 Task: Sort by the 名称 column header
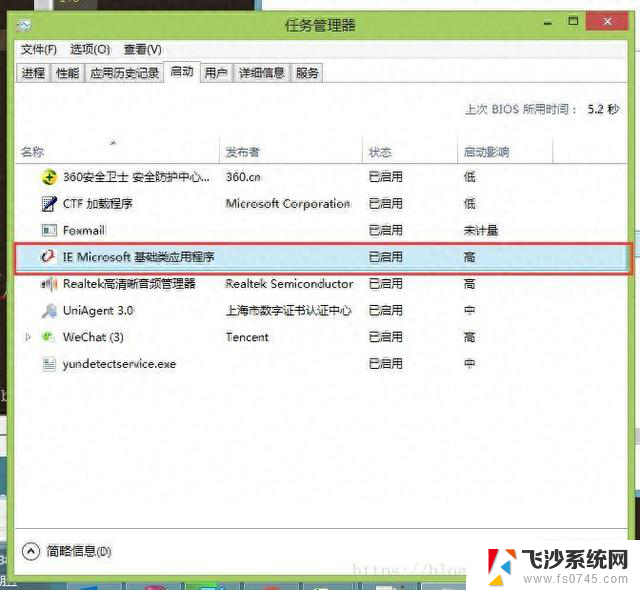[x=117, y=152]
